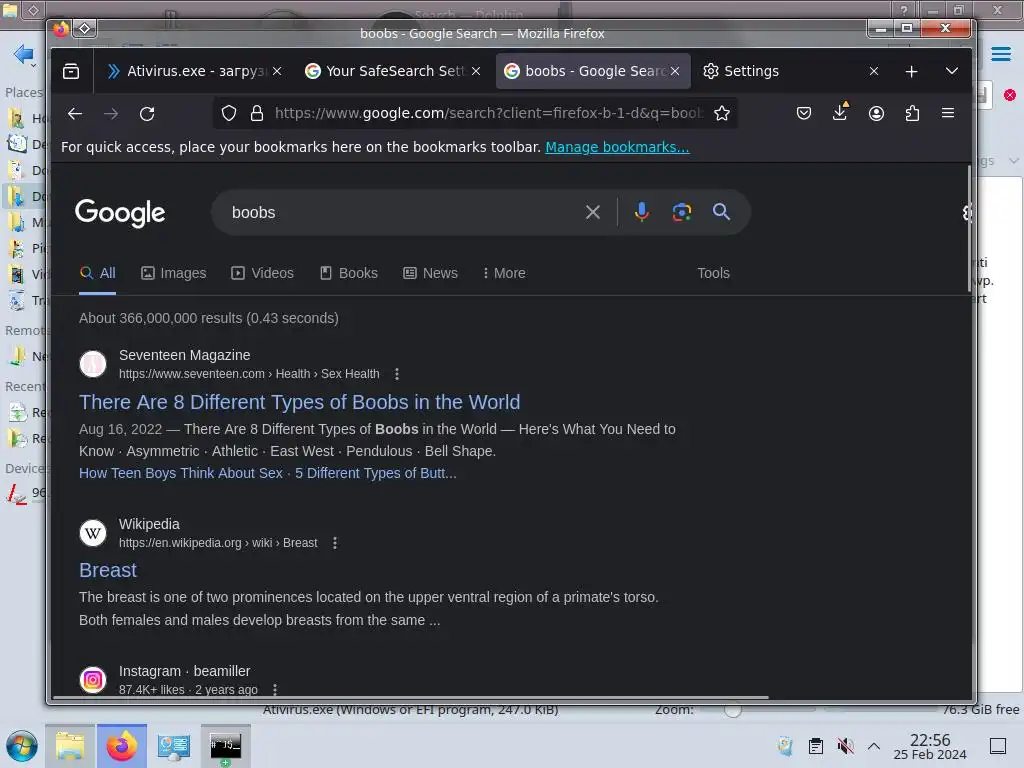This screenshot has height=768, width=1024.
Task: Open Google Lens image search
Action: (682, 212)
